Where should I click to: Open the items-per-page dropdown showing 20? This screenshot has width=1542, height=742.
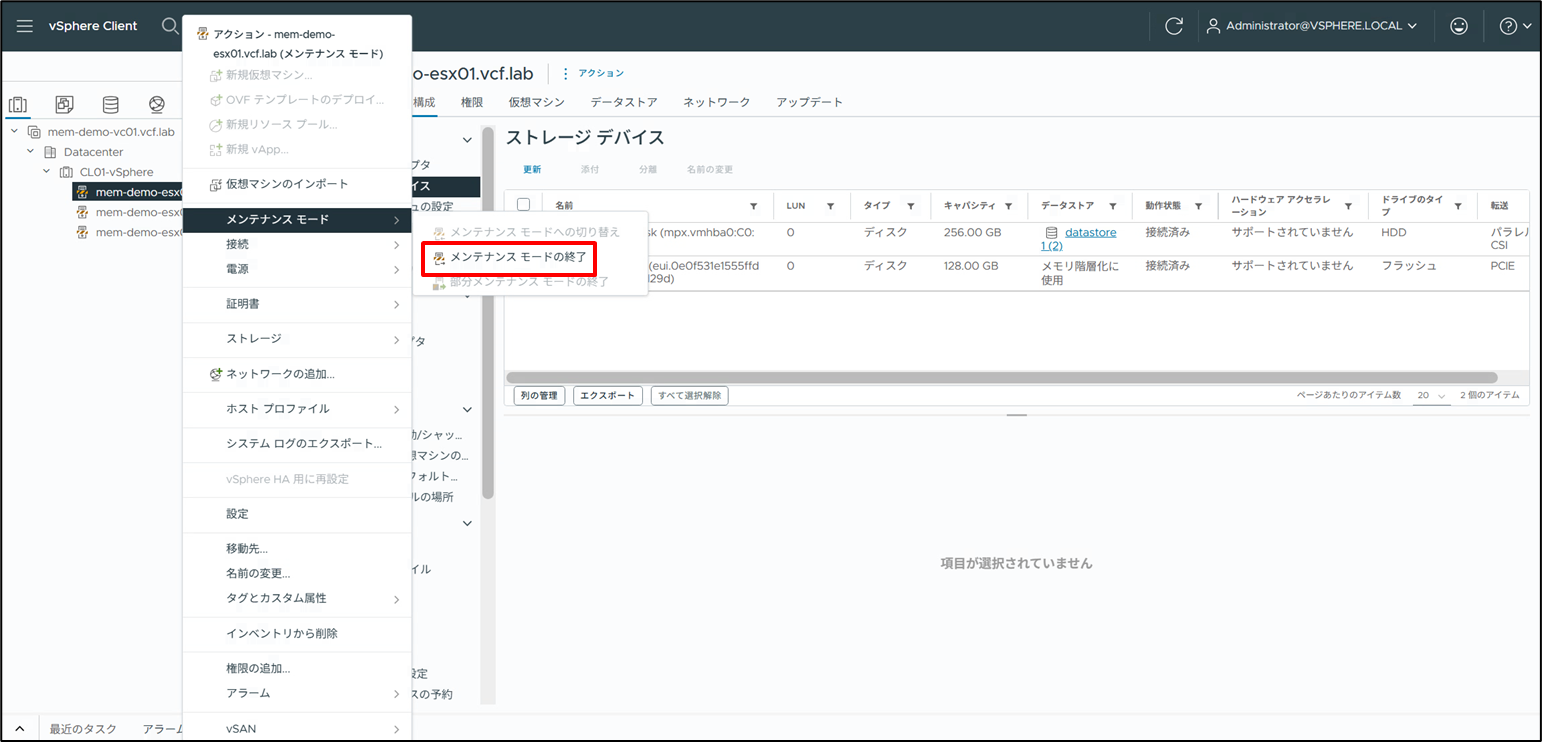pyautogui.click(x=1430, y=395)
